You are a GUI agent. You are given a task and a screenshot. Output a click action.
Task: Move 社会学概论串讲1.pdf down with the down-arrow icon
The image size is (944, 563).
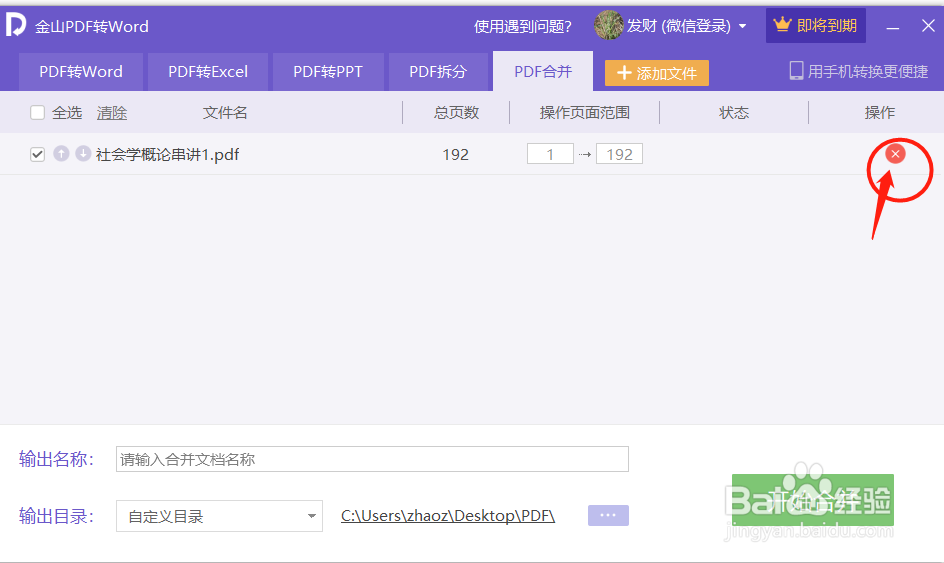point(83,154)
